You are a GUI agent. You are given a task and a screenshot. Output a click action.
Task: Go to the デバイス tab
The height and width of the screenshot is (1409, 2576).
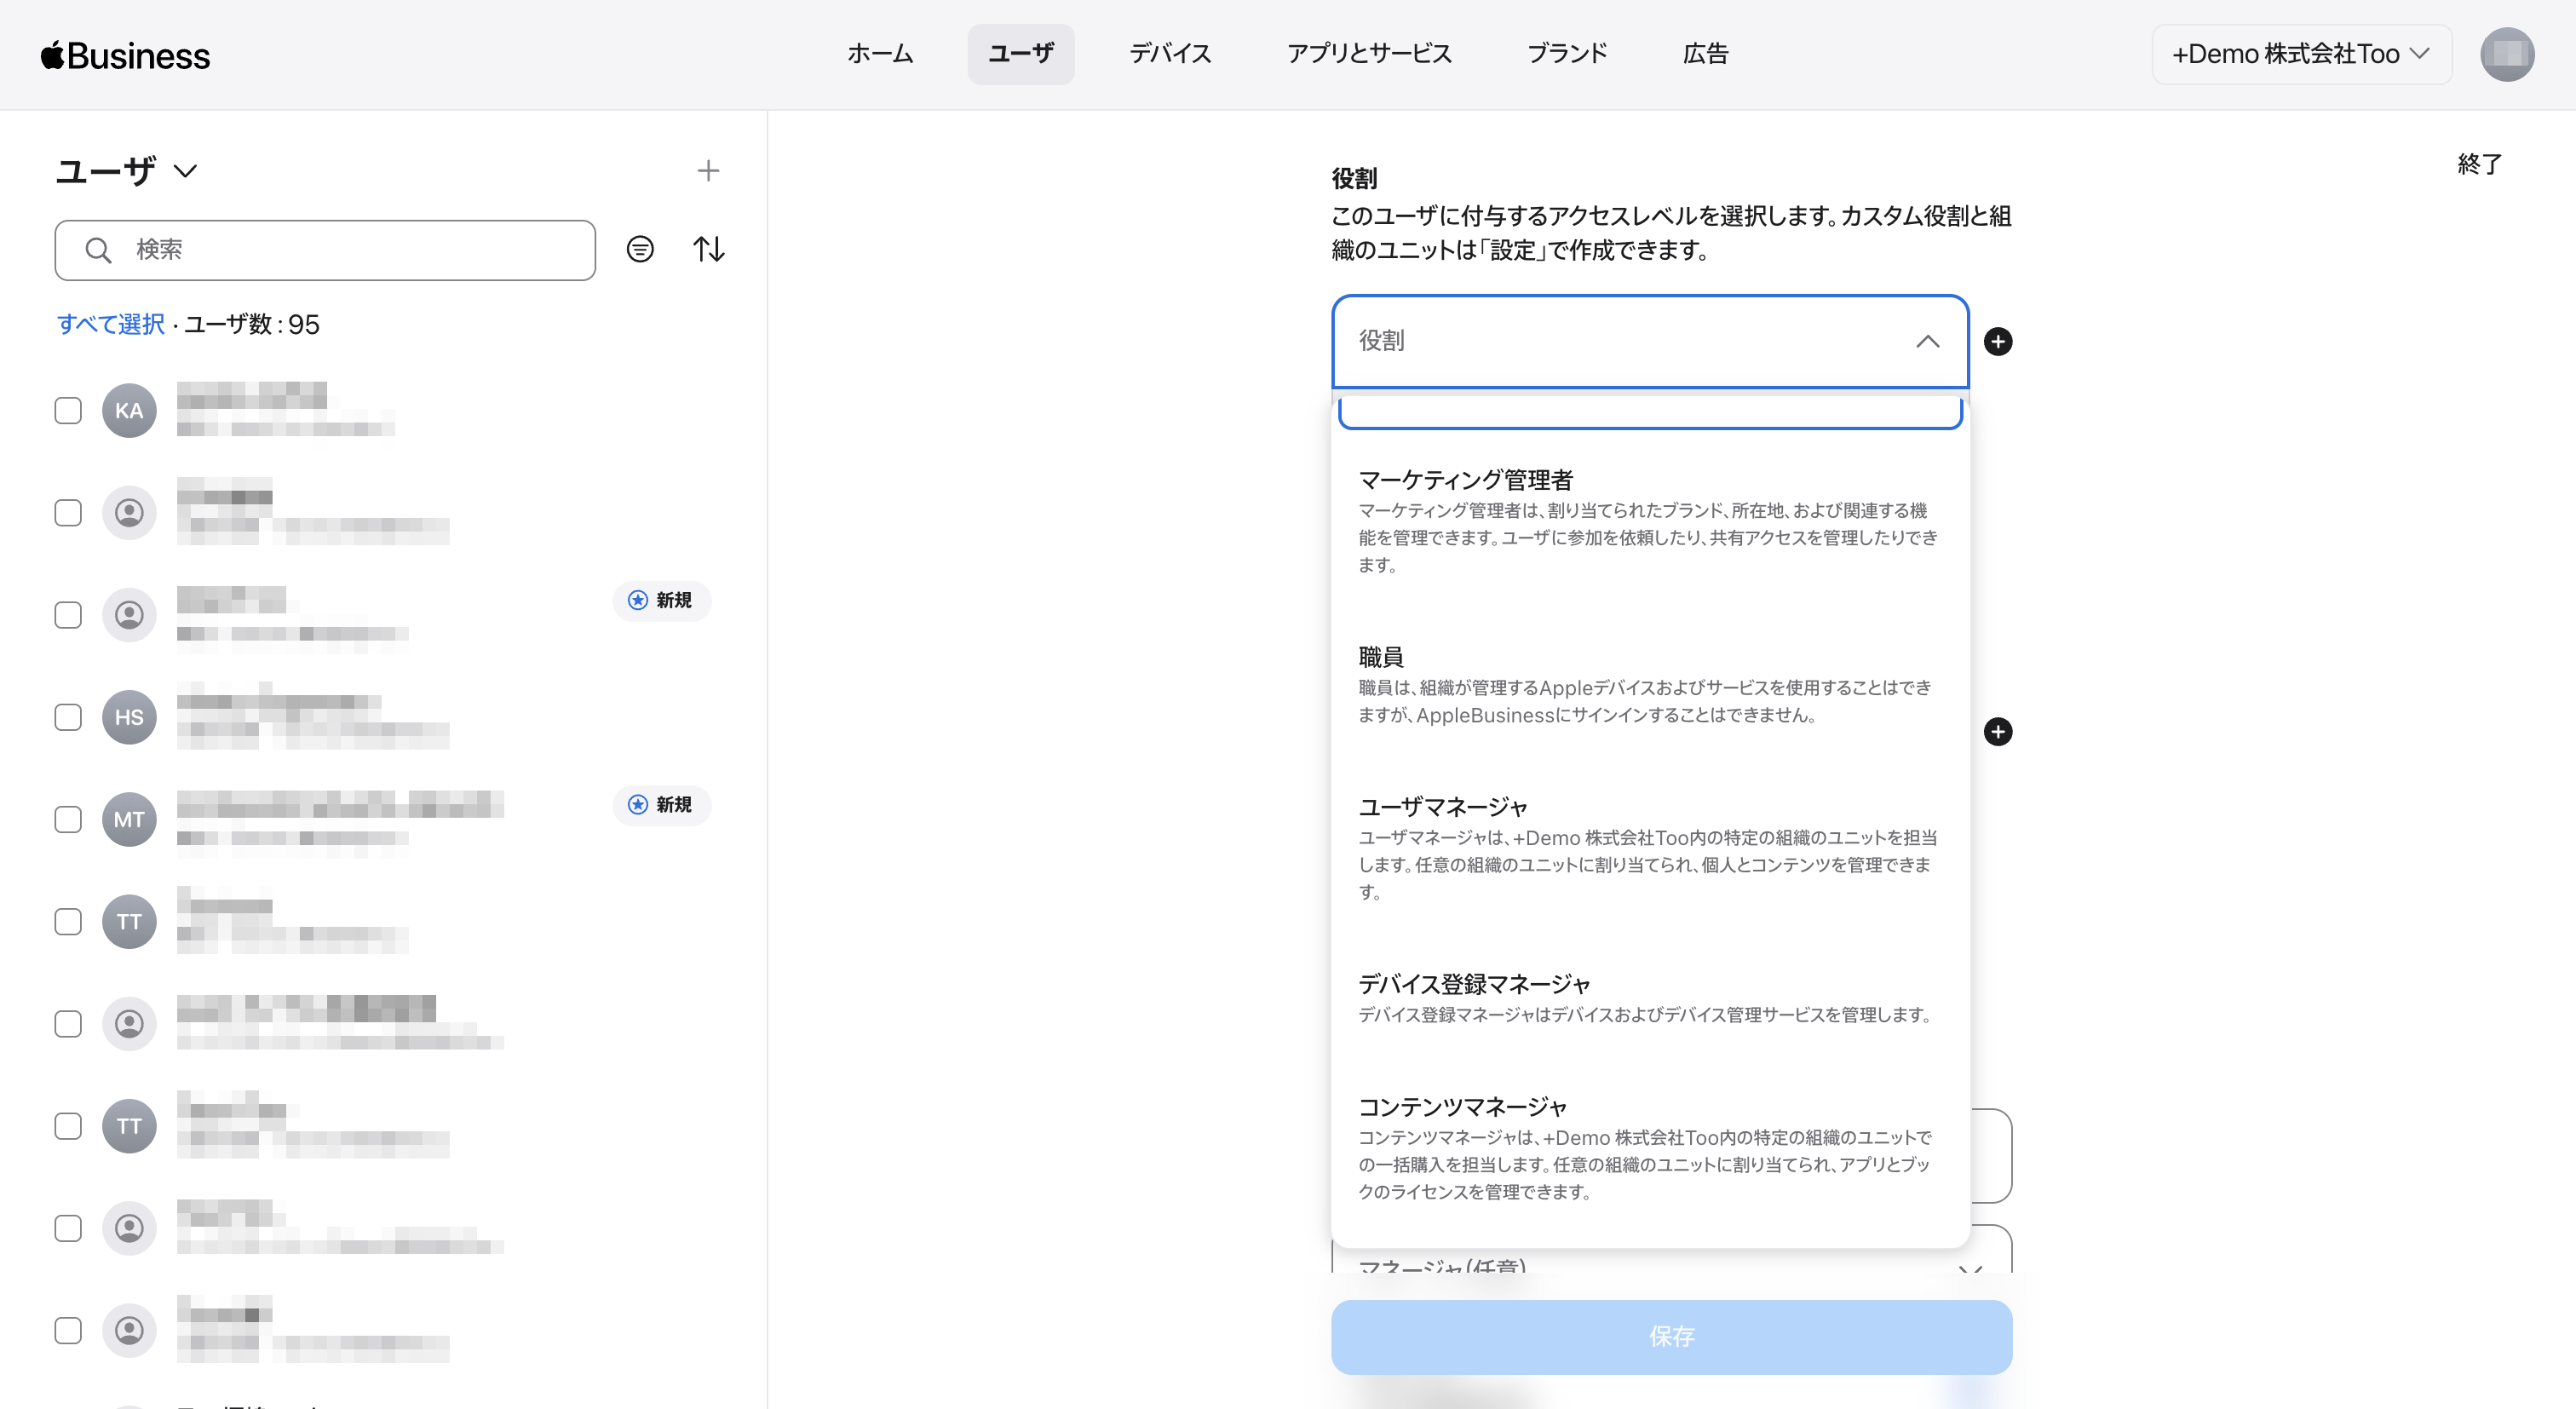pyautogui.click(x=1170, y=54)
